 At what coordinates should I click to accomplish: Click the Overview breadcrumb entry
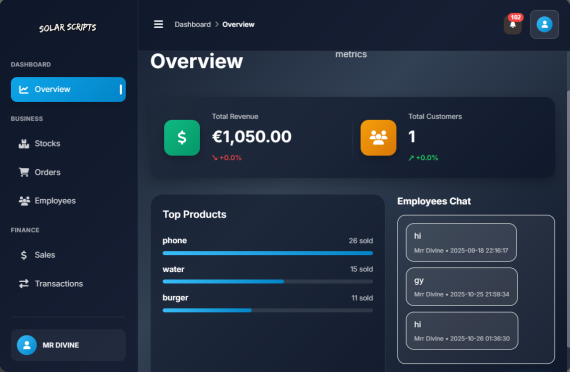[x=238, y=24]
